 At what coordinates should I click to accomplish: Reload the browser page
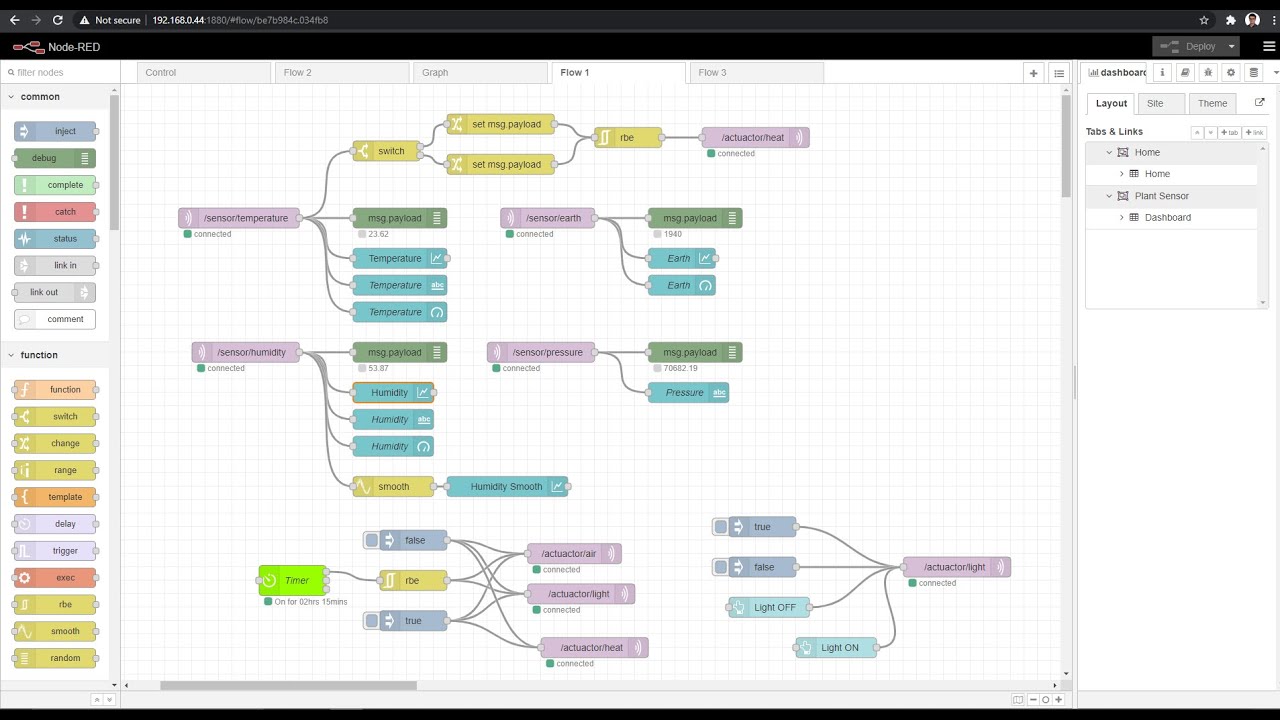tap(58, 20)
